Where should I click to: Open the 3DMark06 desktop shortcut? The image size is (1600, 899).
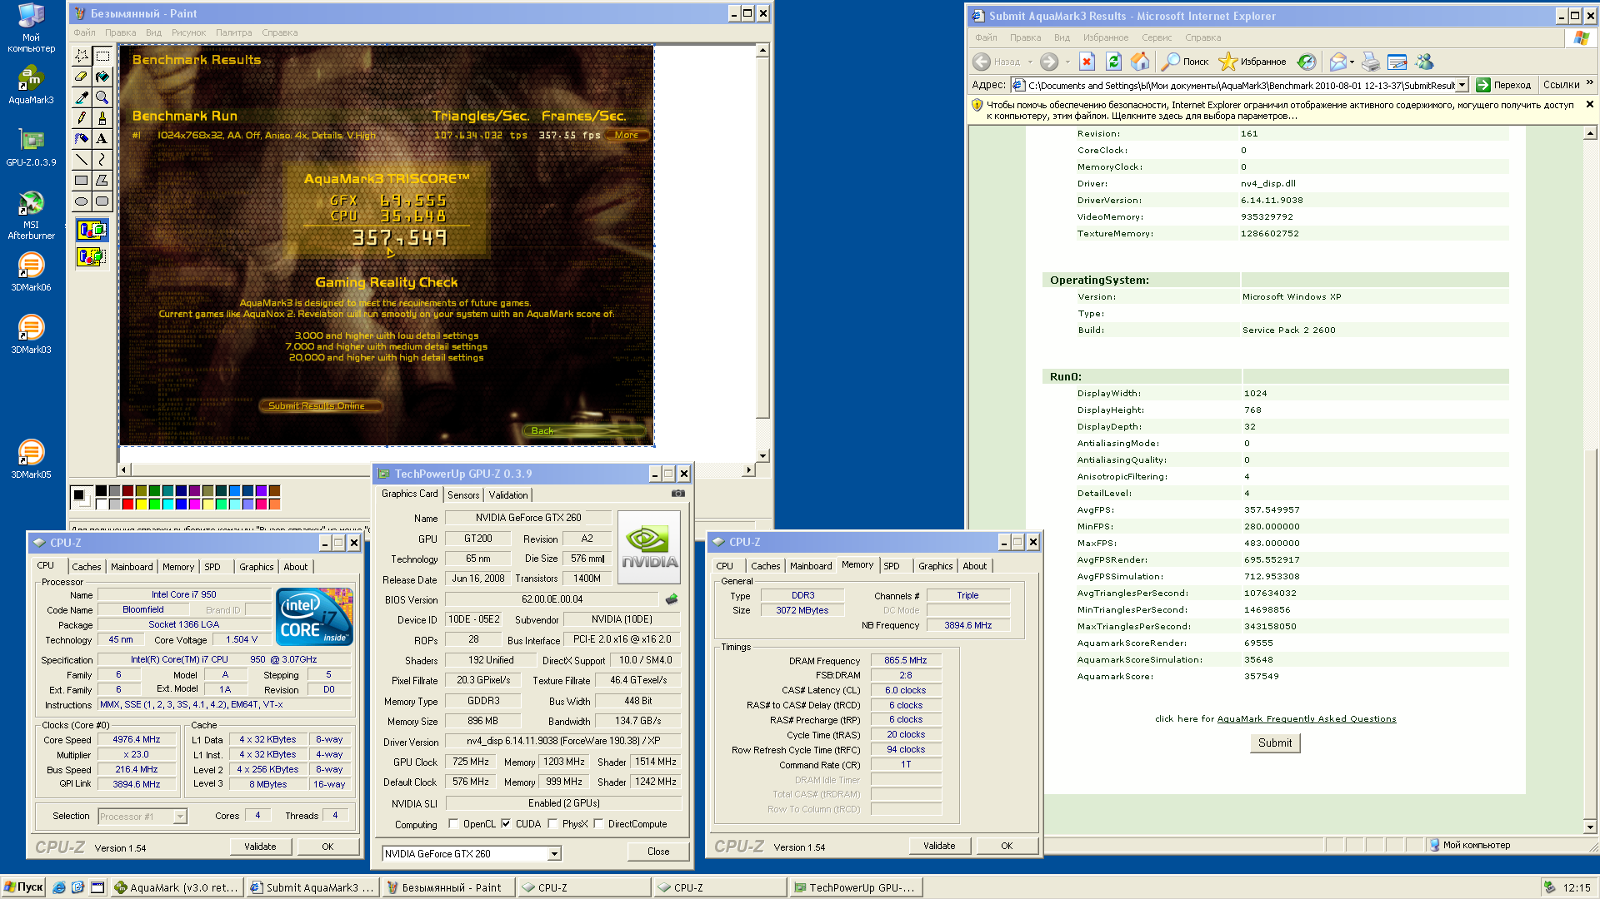(31, 271)
